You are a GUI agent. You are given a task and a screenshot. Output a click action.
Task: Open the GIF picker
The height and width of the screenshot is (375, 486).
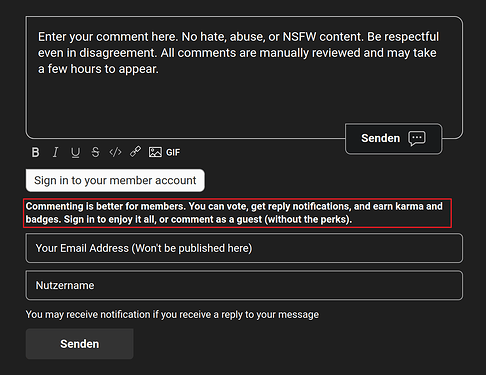(x=173, y=153)
